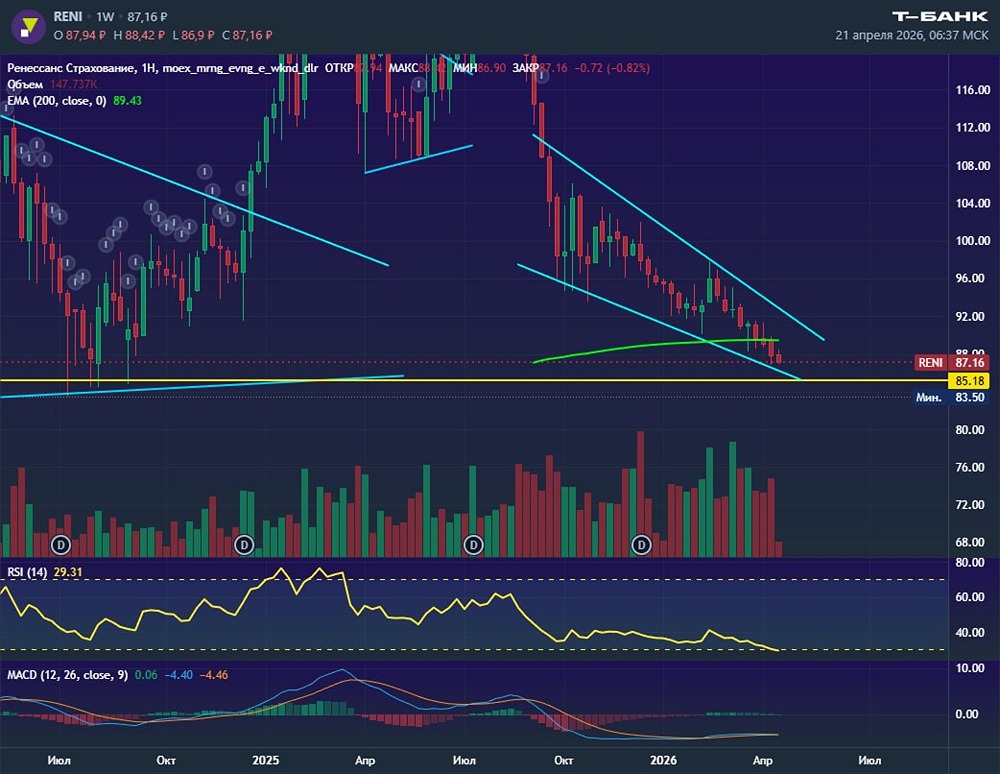The width and height of the screenshot is (1000, 774).
Task: Click the RSI scale 60.00 label
Action: click(970, 597)
